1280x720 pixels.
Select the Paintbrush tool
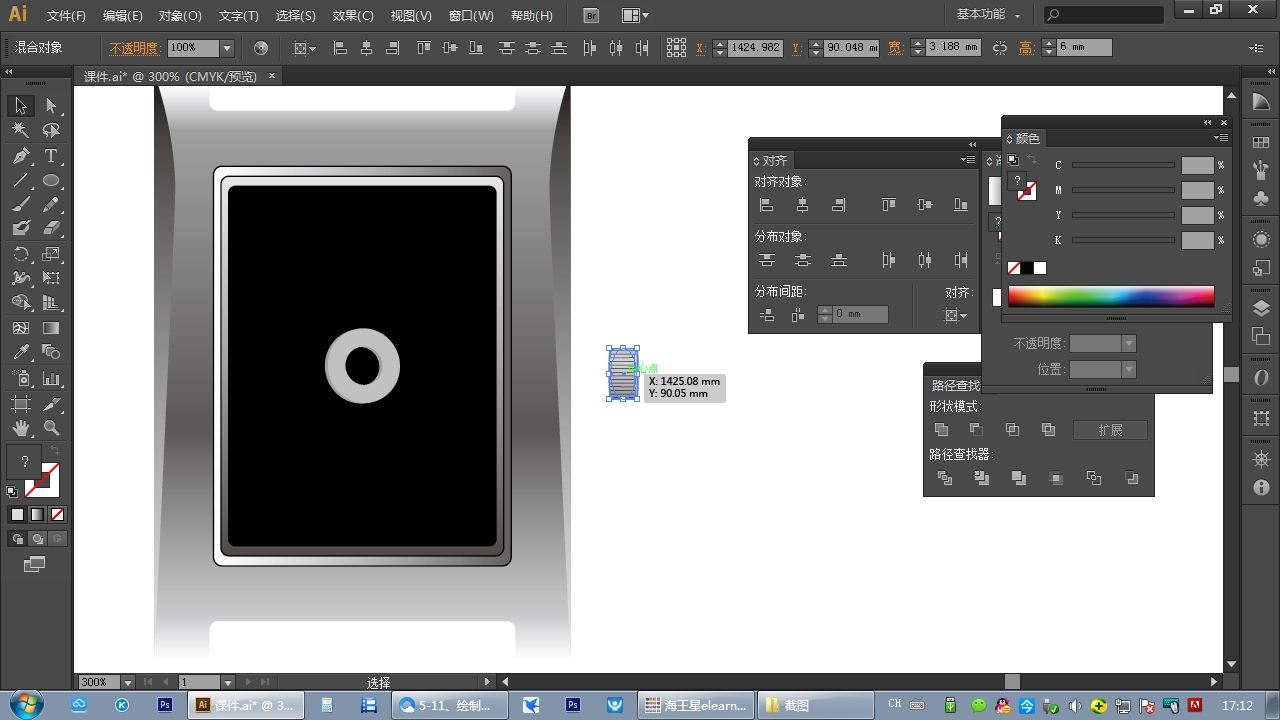coord(21,204)
